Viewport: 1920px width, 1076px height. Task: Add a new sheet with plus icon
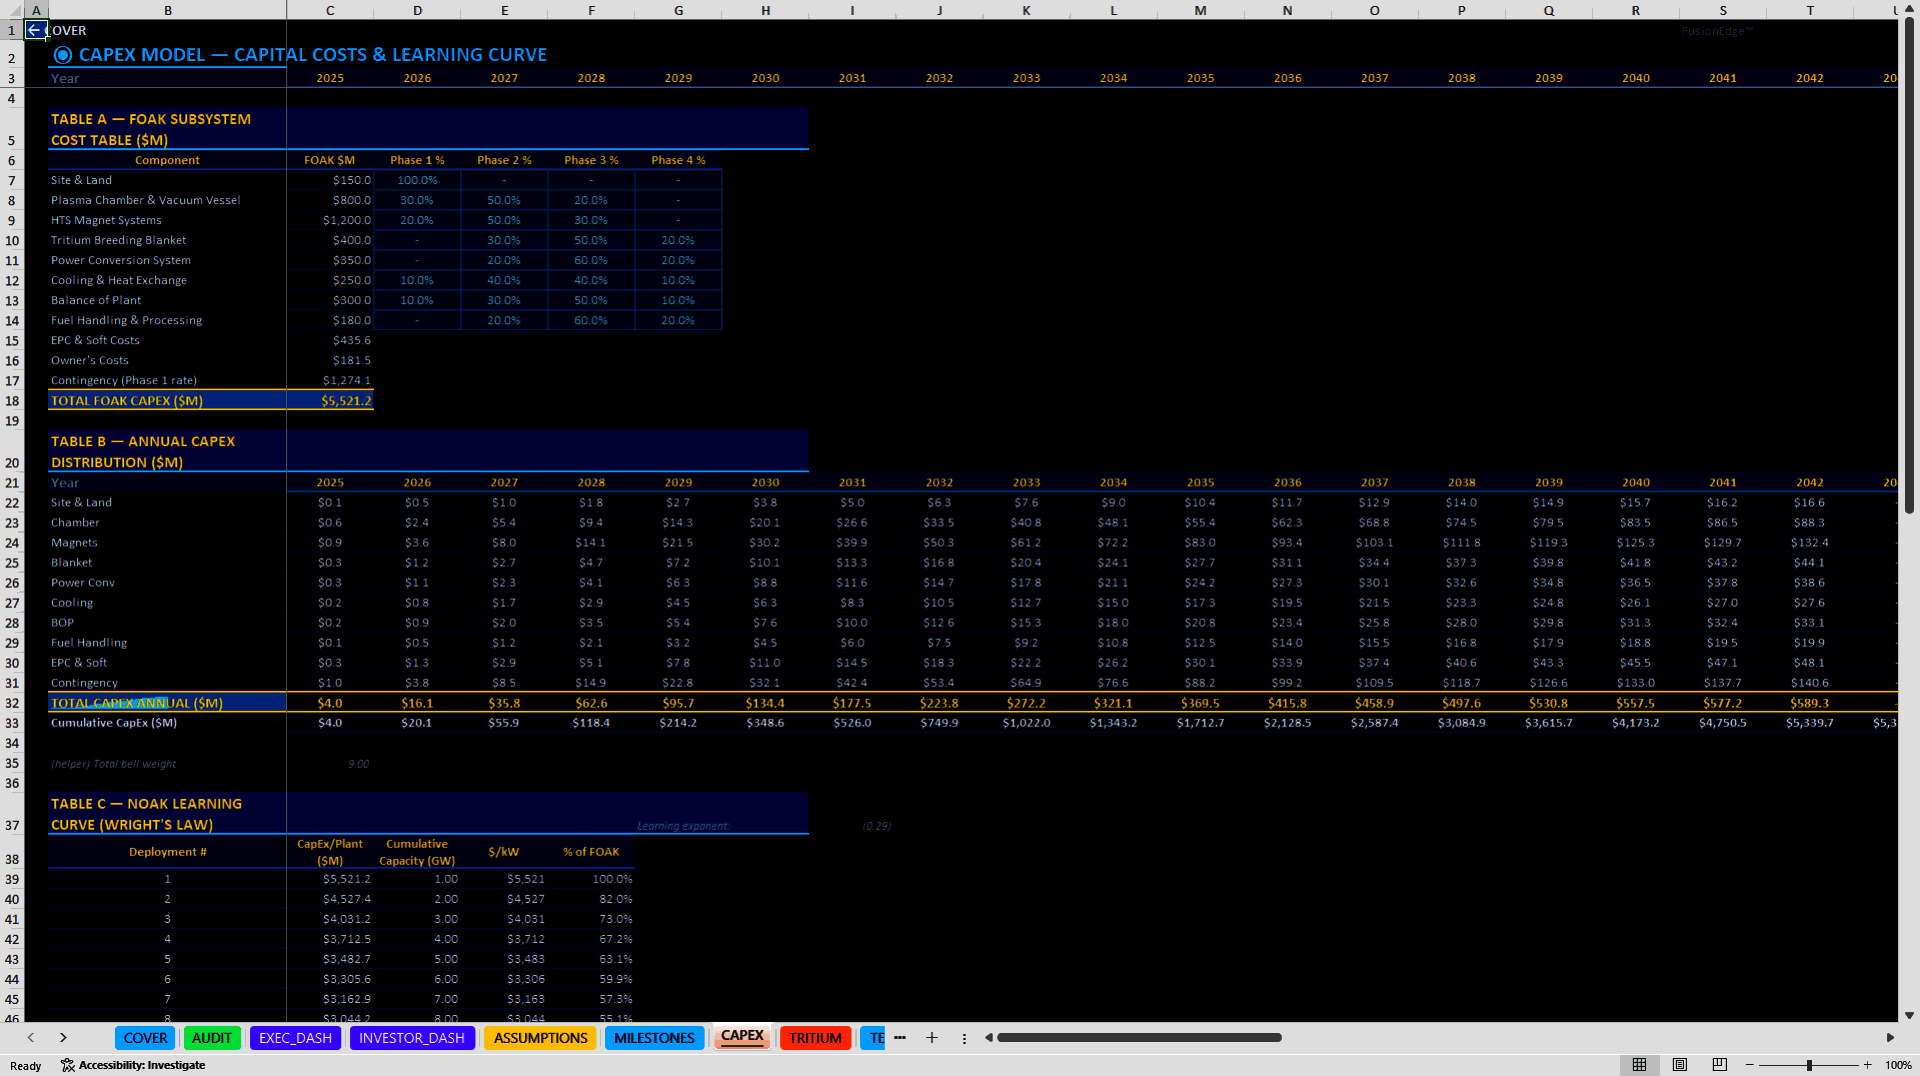point(932,1038)
